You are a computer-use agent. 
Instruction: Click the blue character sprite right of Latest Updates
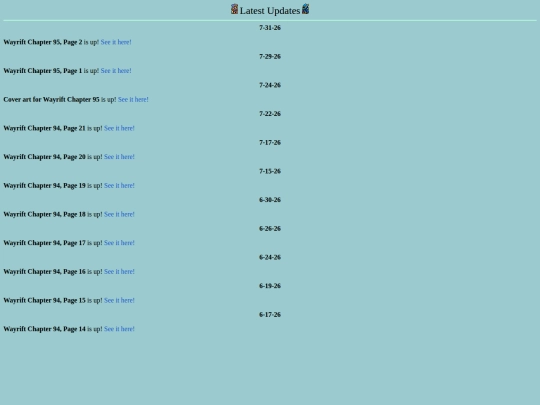click(305, 9)
